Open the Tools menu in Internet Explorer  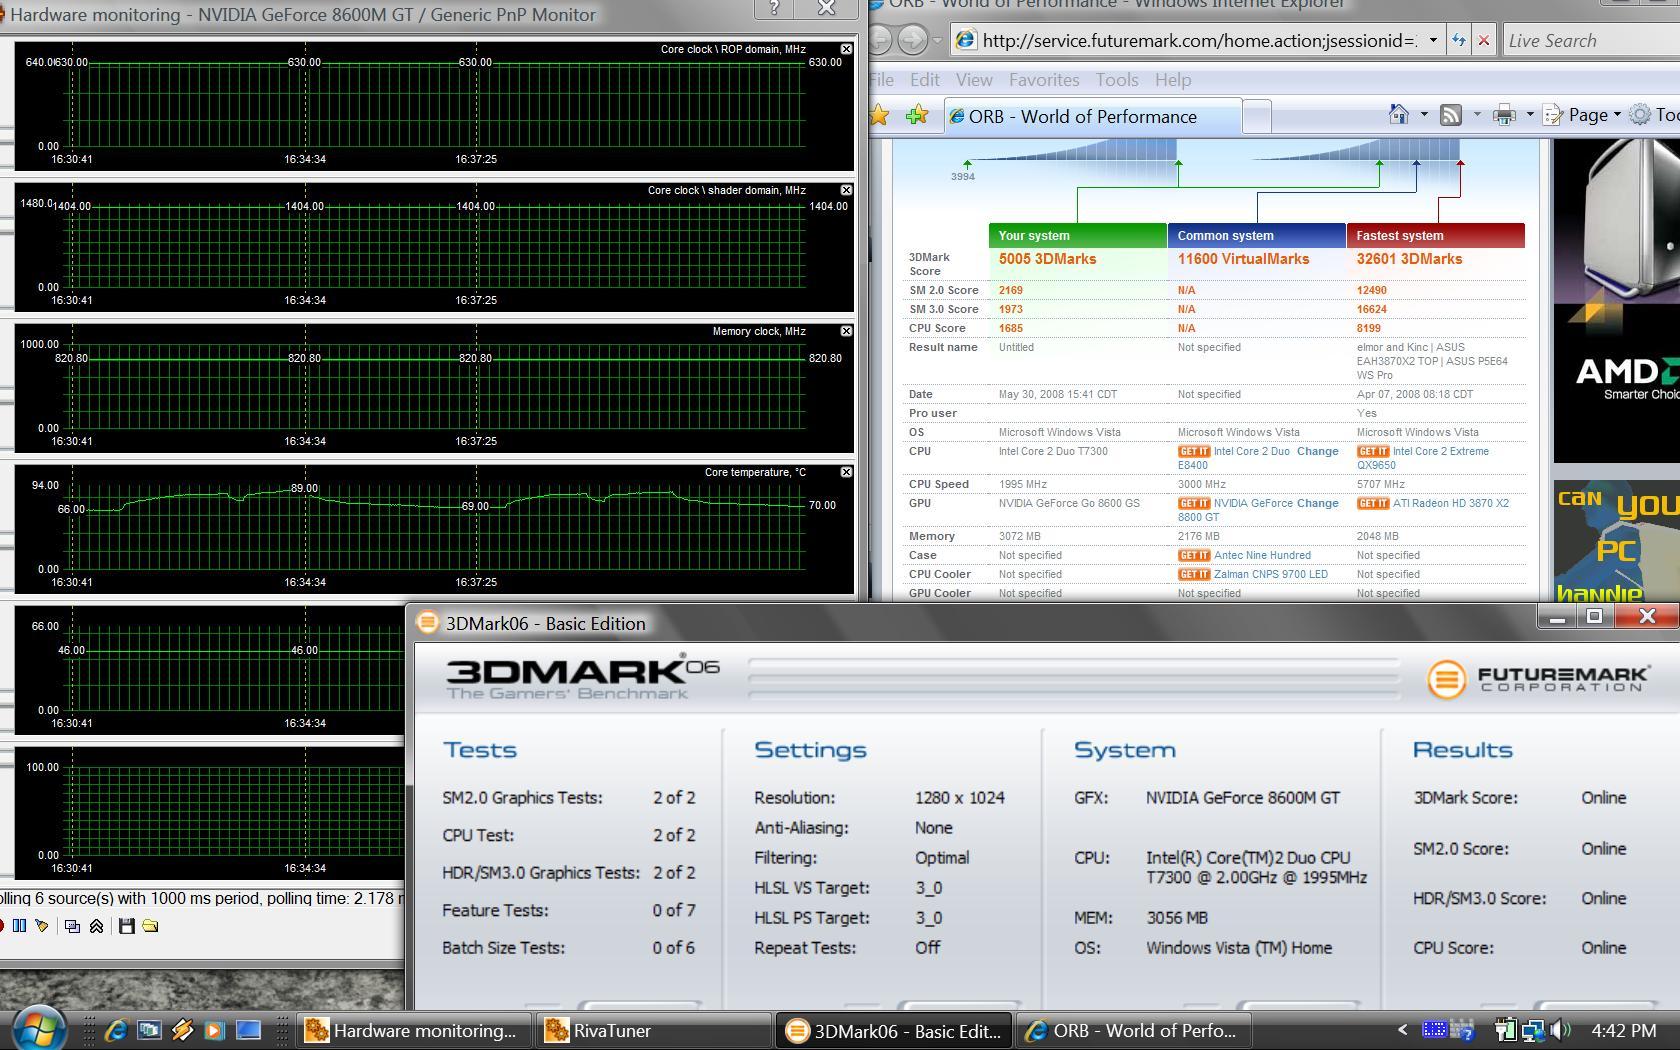[1116, 80]
